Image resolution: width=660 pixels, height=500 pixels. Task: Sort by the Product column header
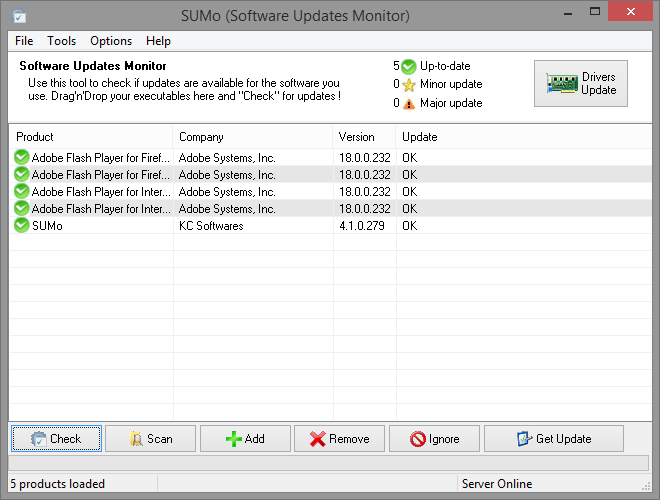tap(90, 137)
